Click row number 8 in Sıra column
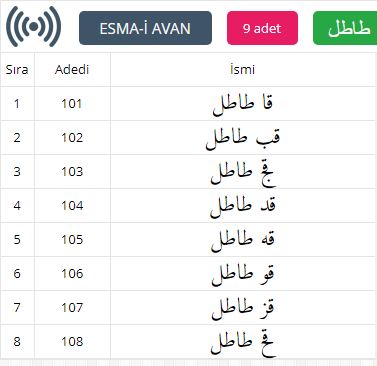 tap(17, 342)
